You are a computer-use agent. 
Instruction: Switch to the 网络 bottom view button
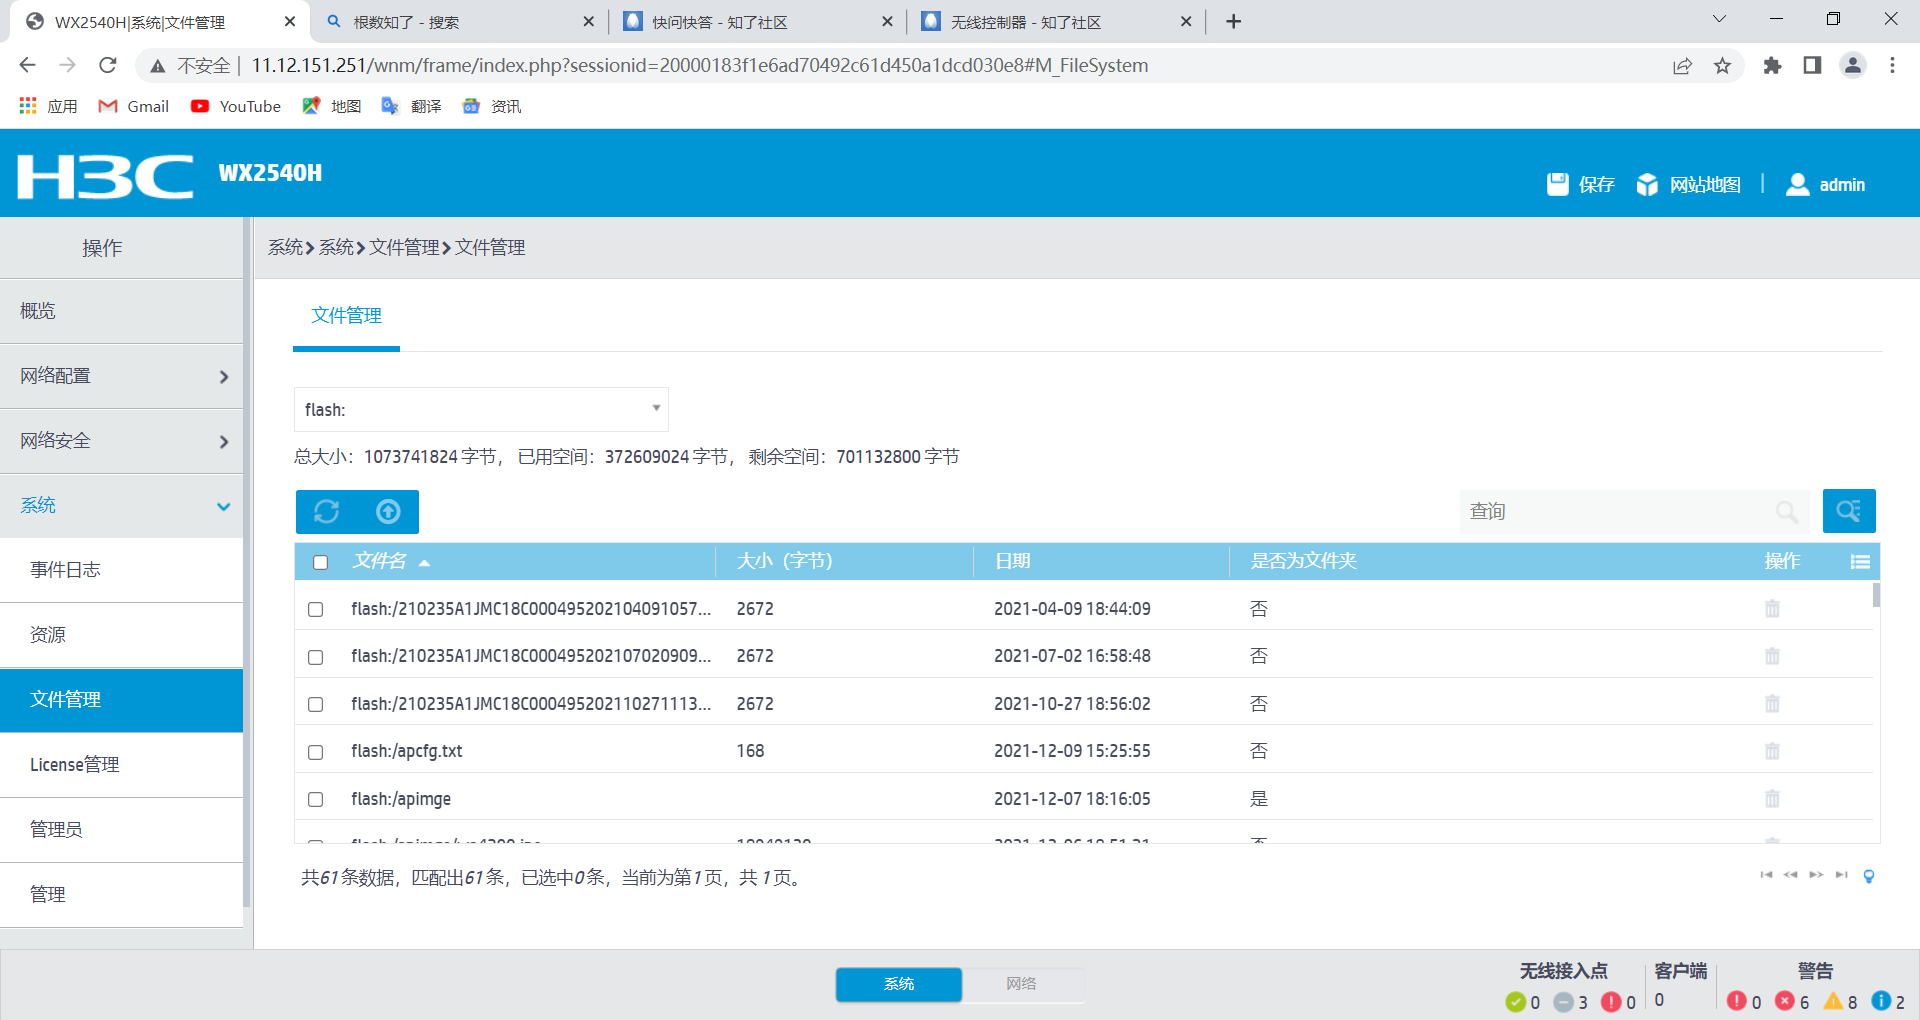[1021, 984]
